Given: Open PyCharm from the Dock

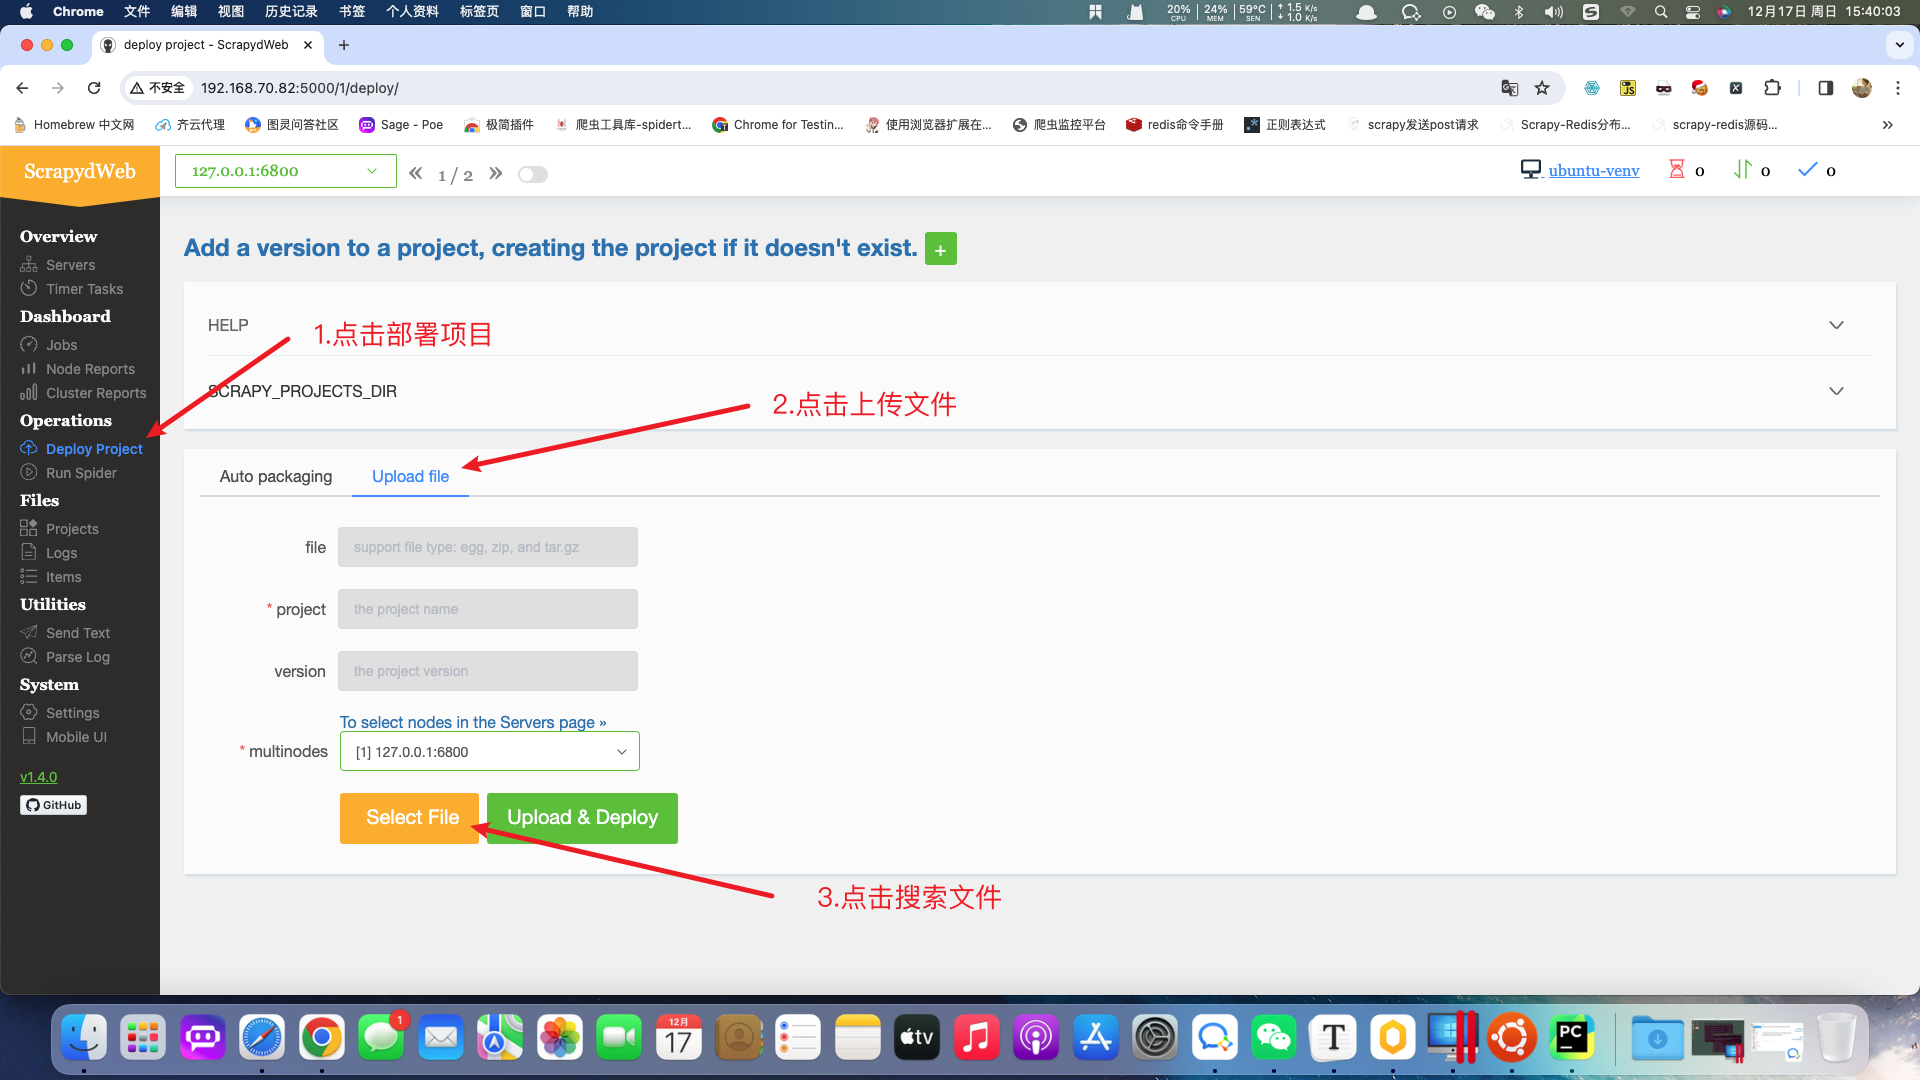Looking at the screenshot, I should 1571,1038.
